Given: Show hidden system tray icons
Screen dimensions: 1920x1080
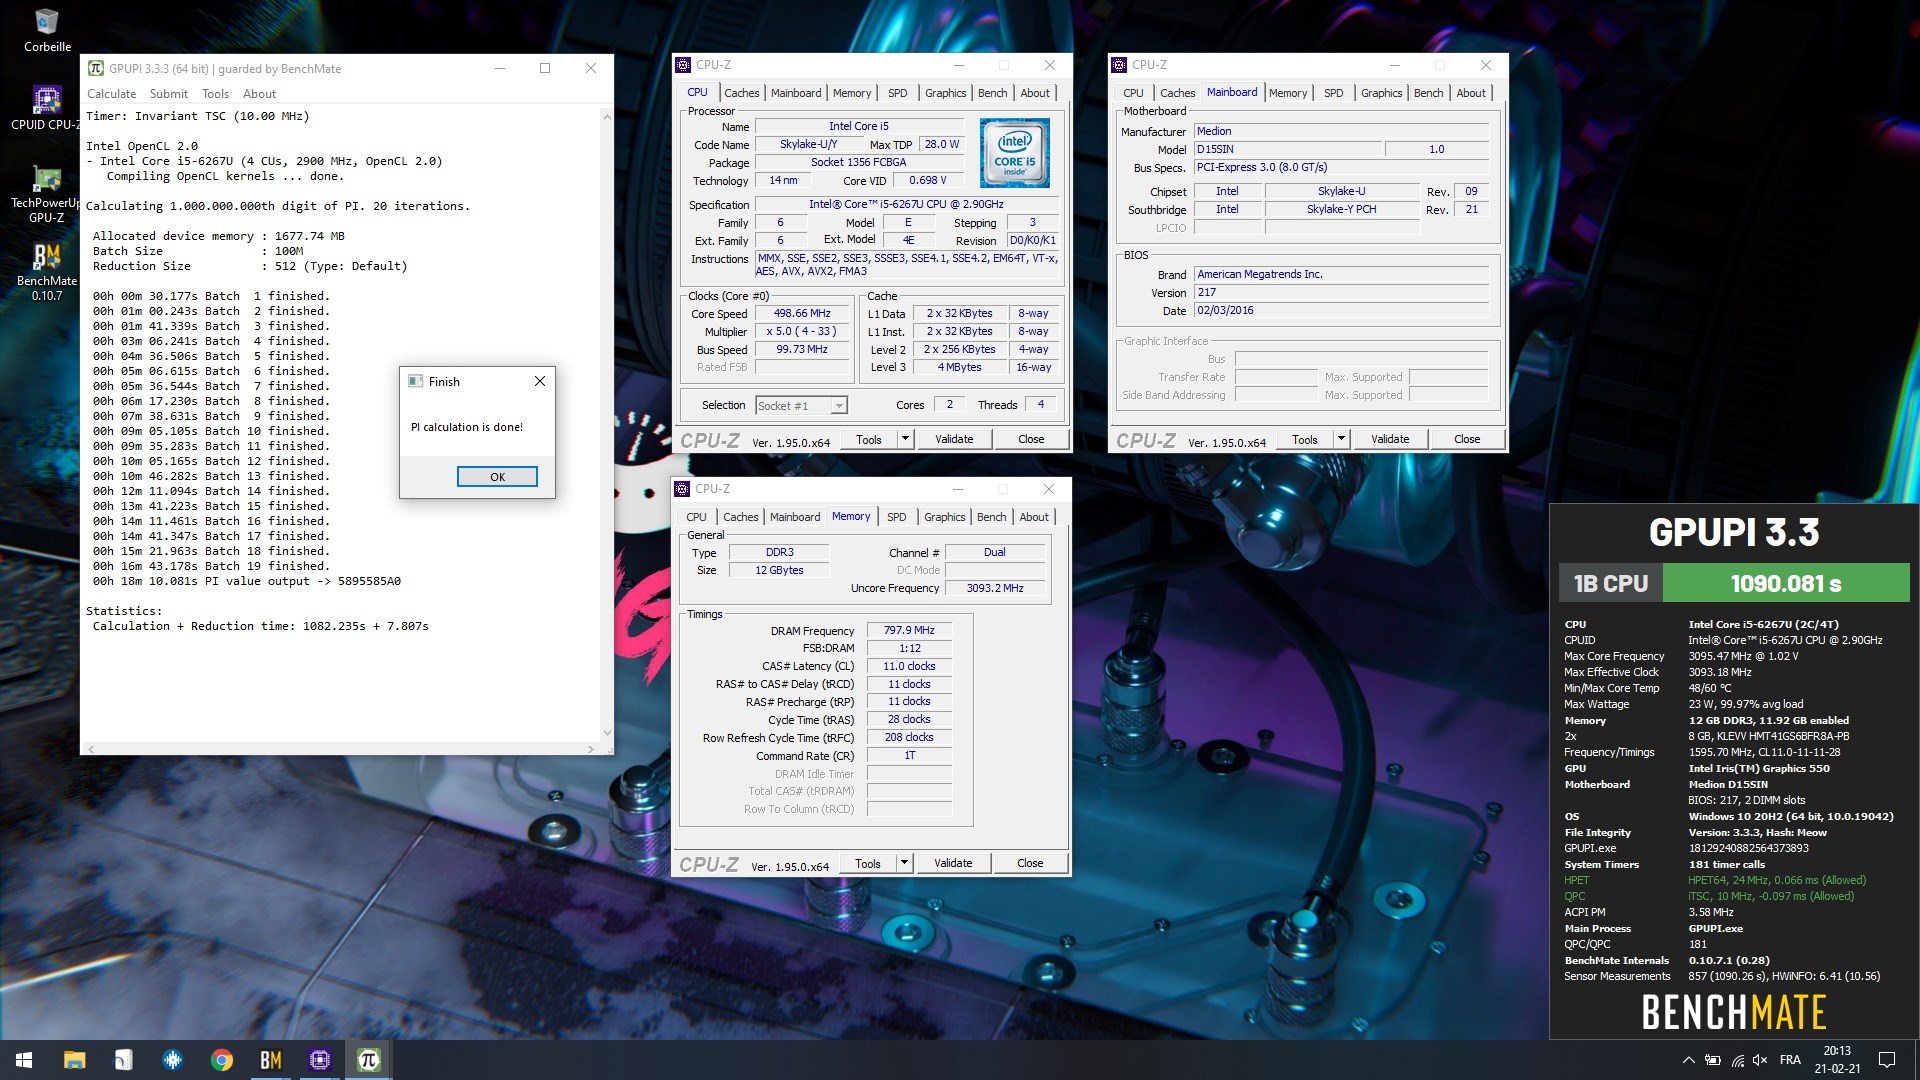Looking at the screenshot, I should (x=1688, y=1060).
